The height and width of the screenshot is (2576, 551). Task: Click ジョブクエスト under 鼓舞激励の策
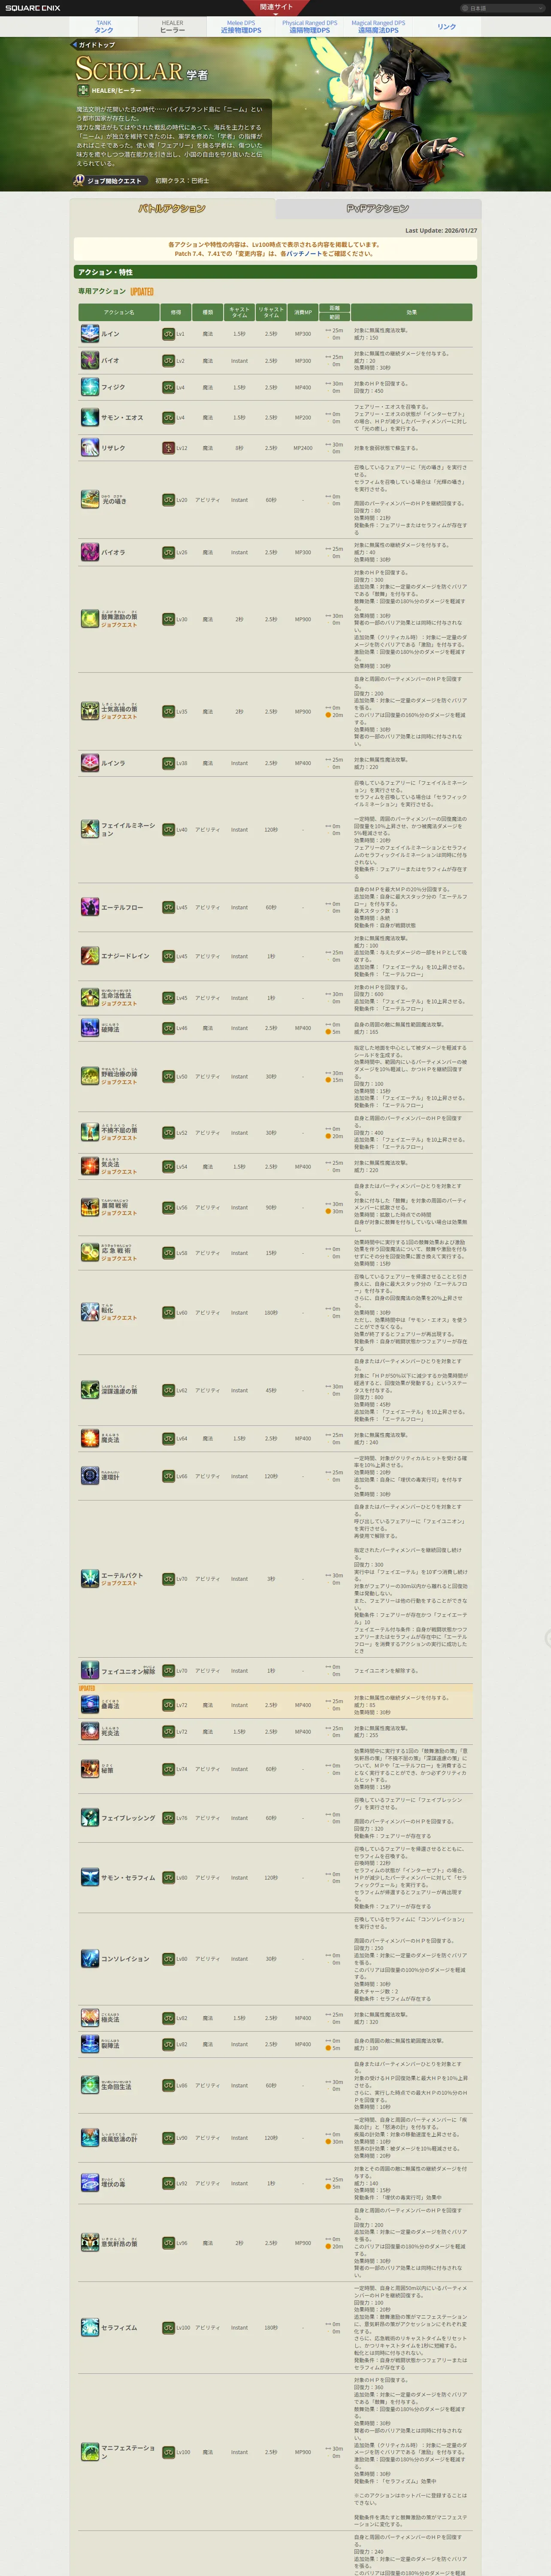pos(119,625)
